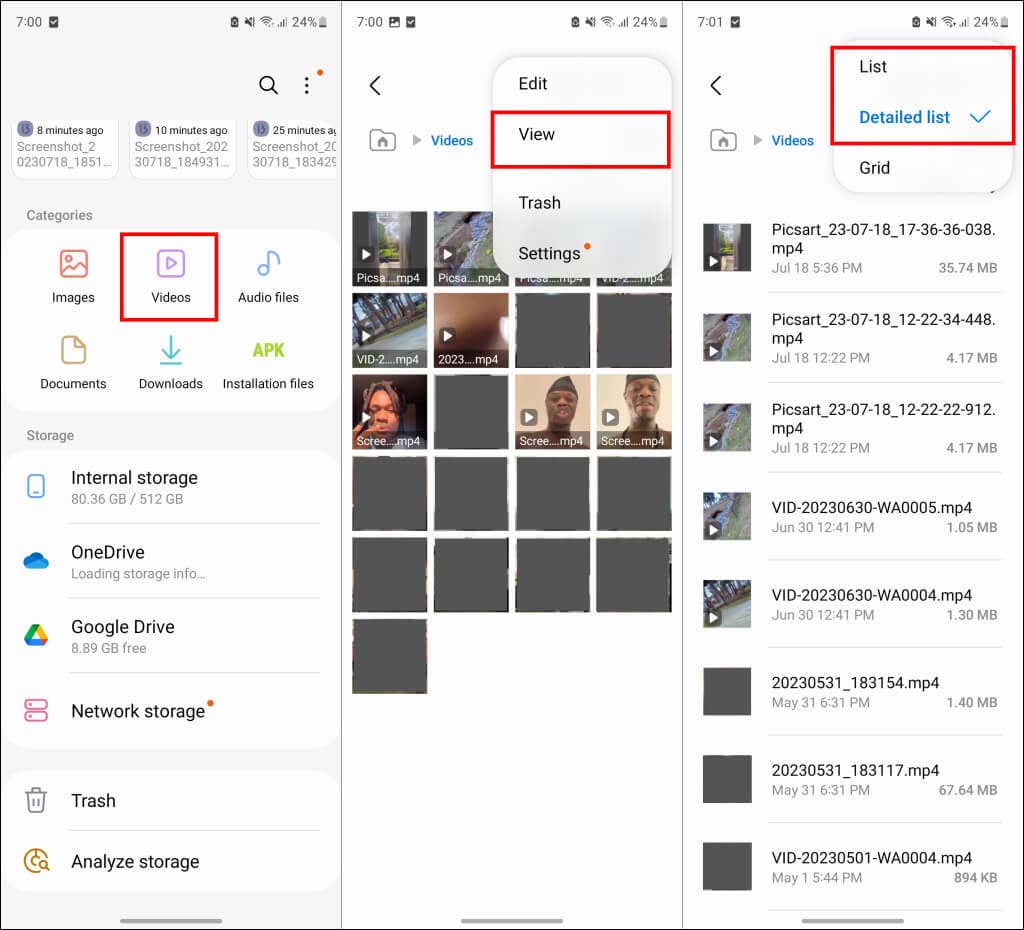The width and height of the screenshot is (1024, 930).
Task: Open Google Drive storage
Action: [x=123, y=636]
